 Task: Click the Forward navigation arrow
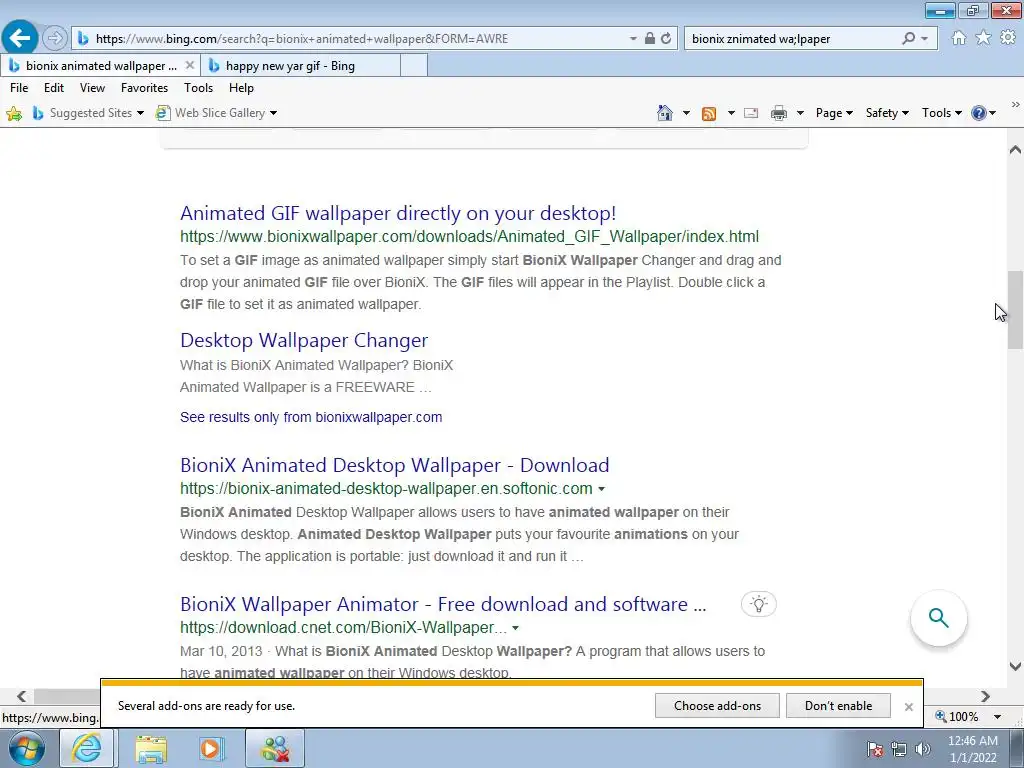coord(55,39)
